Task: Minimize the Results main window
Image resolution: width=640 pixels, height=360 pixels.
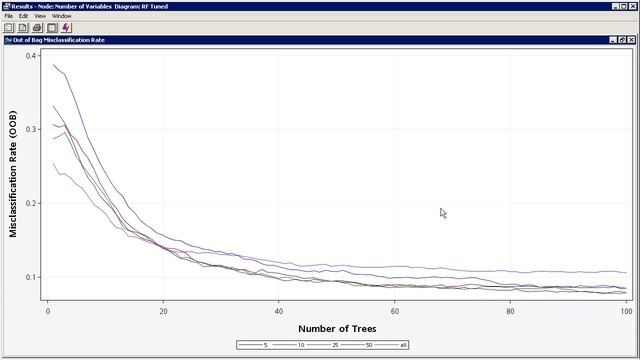Action: [616, 7]
